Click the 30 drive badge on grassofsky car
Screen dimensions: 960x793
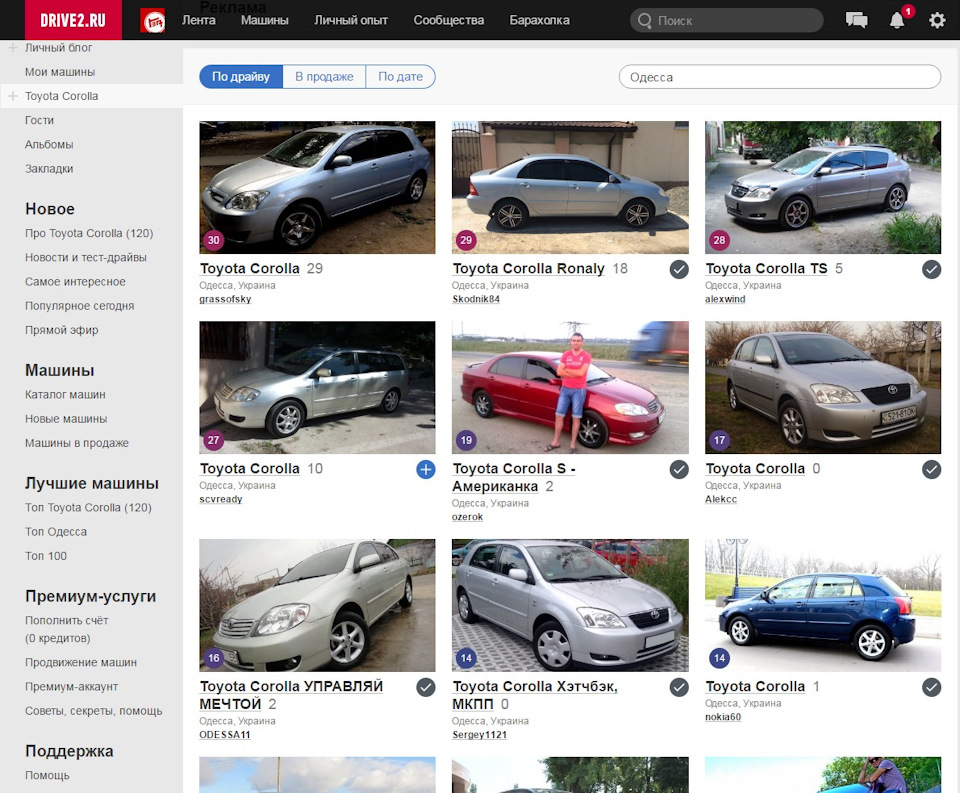pos(213,240)
